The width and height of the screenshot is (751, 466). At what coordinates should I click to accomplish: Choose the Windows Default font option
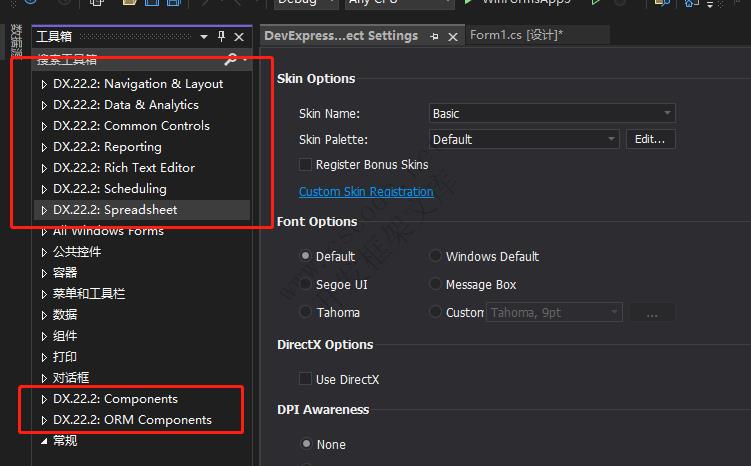(436, 257)
